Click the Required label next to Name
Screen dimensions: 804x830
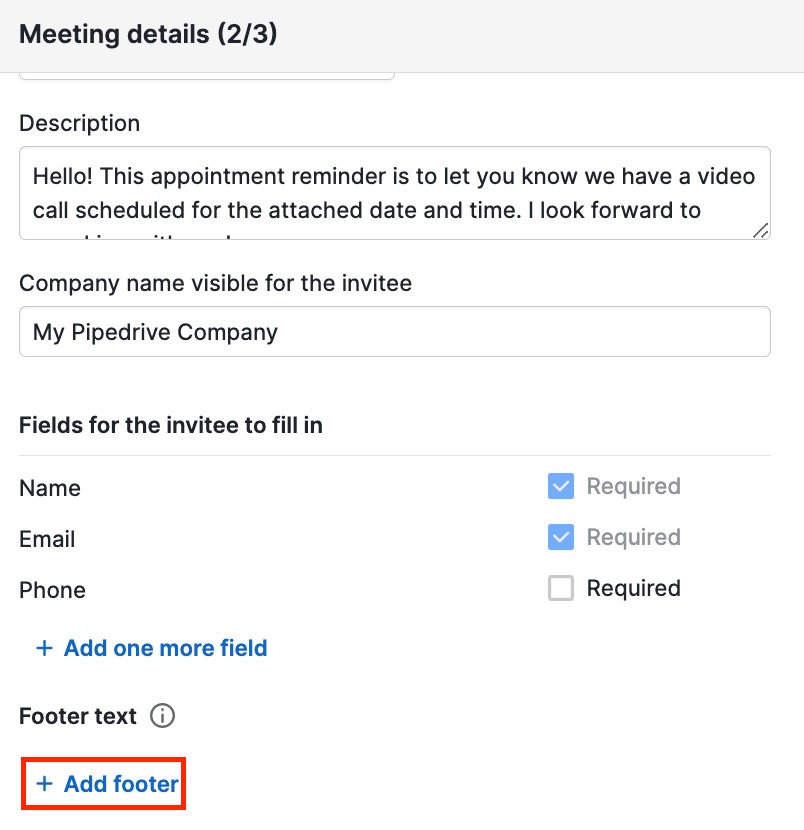pos(633,487)
